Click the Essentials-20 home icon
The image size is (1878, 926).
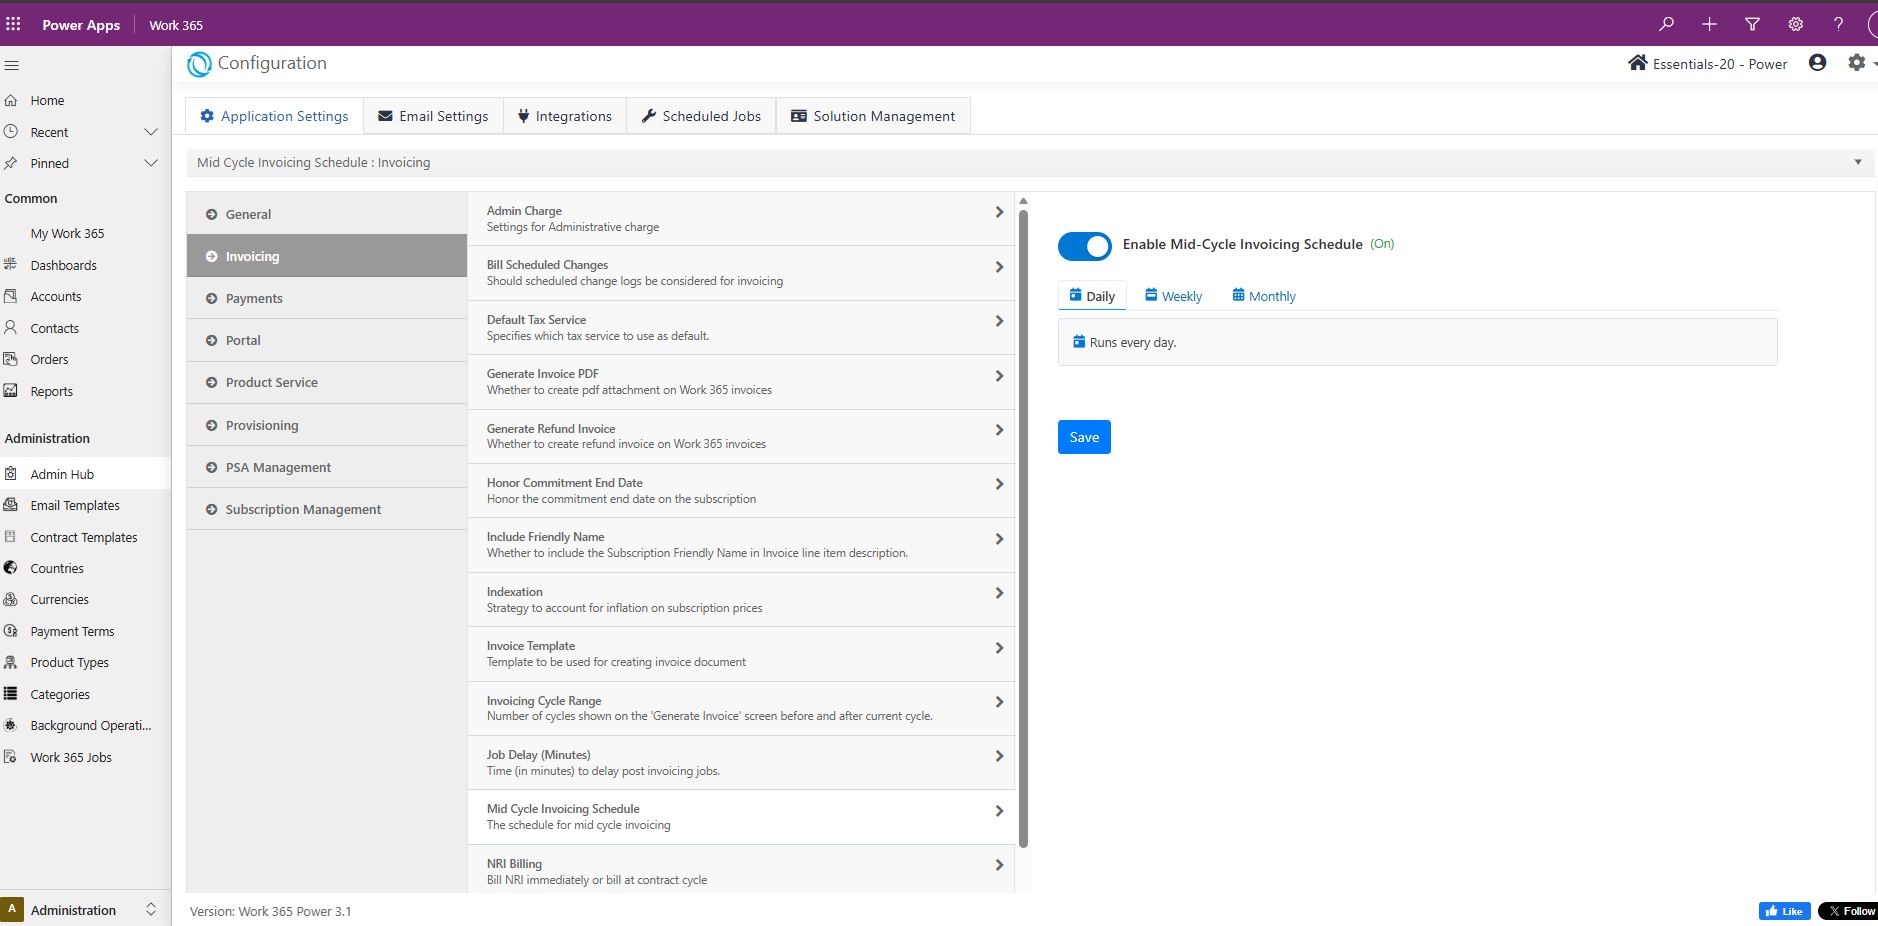click(x=1637, y=63)
